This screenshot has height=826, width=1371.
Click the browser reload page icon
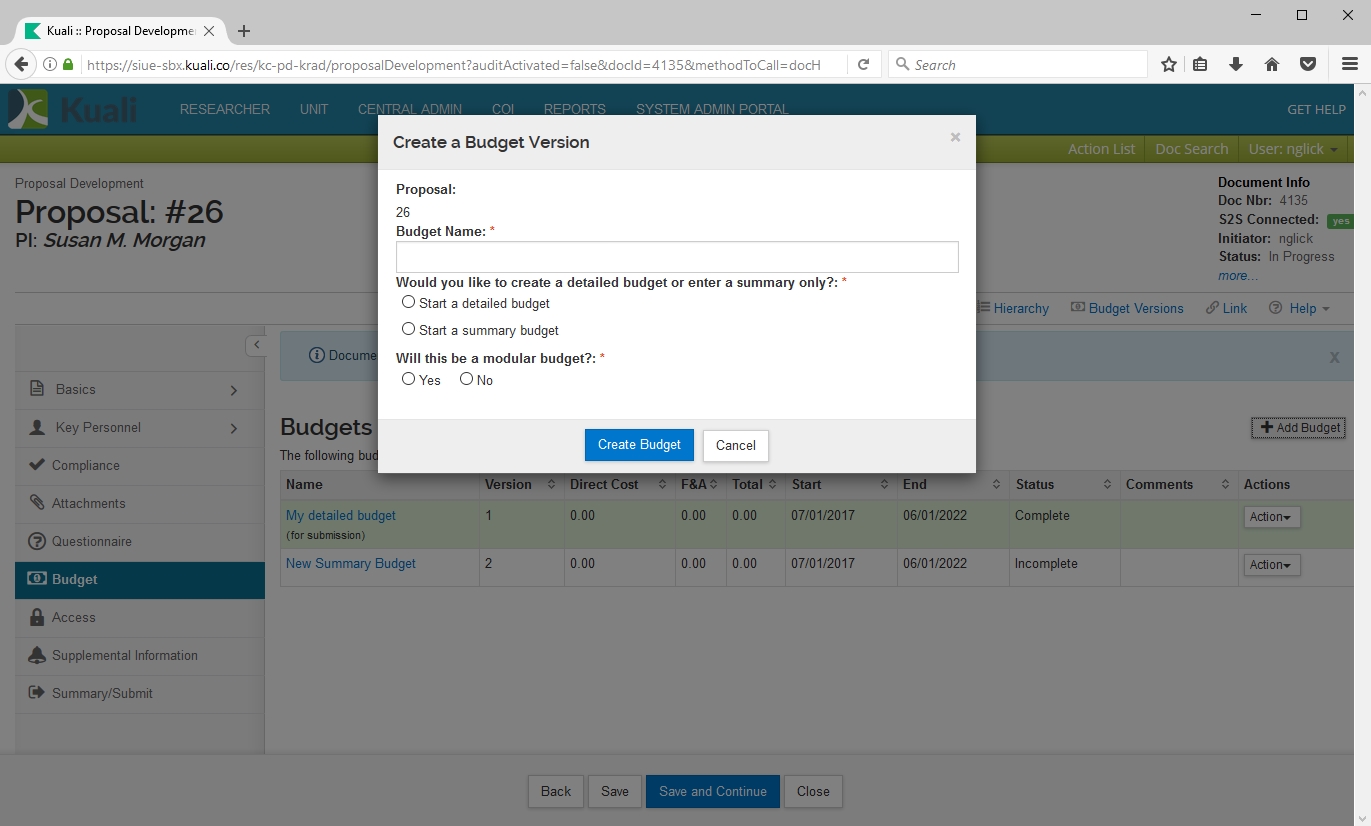click(864, 65)
